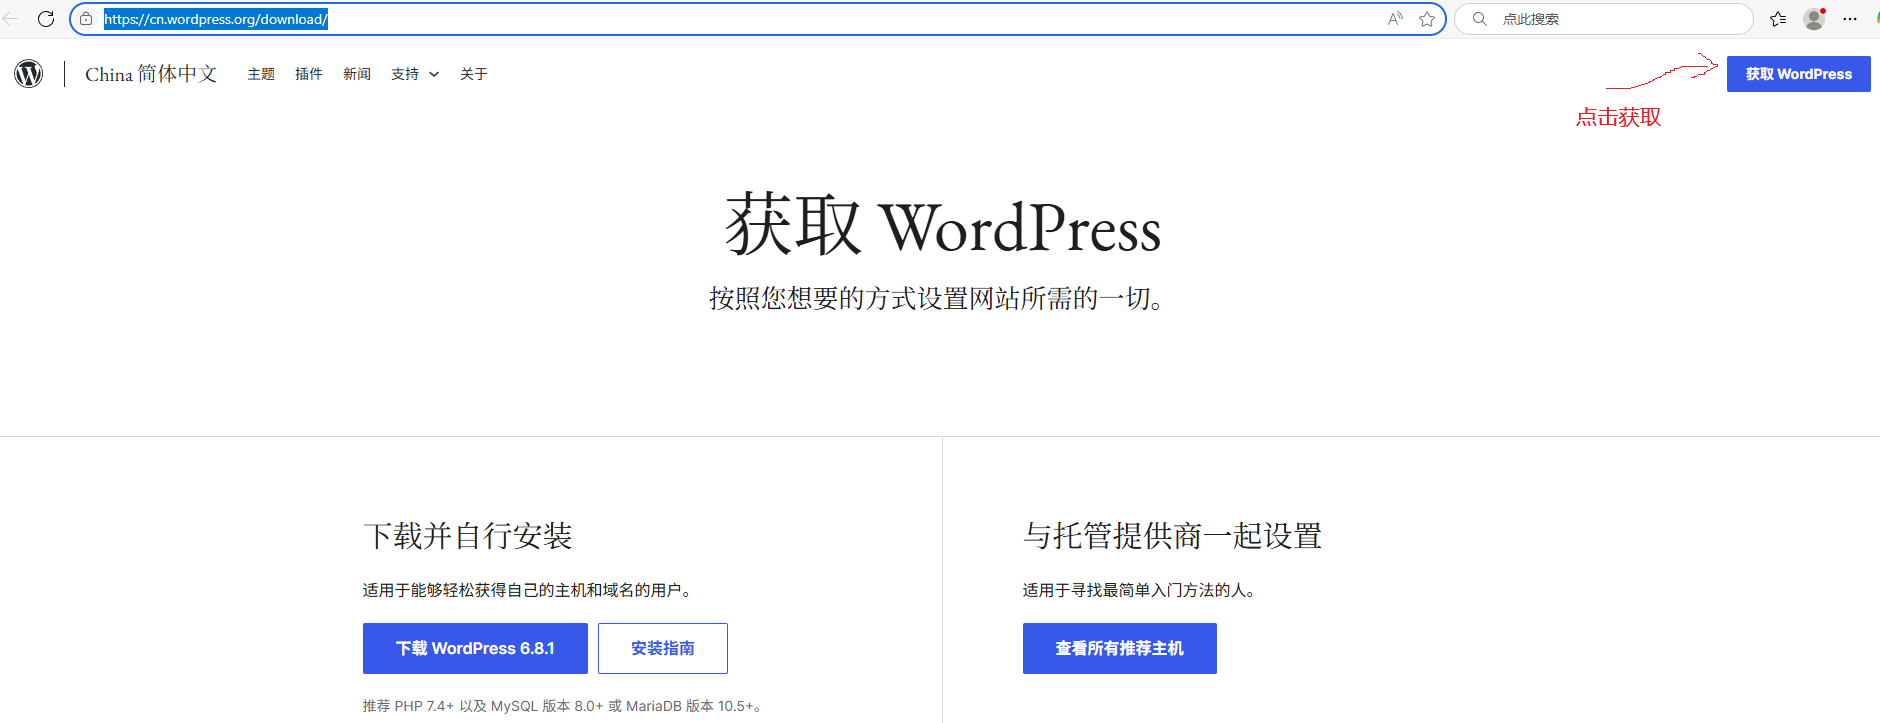Open the 关于 menu item
Viewport: 1880px width, 723px height.
[x=474, y=74]
